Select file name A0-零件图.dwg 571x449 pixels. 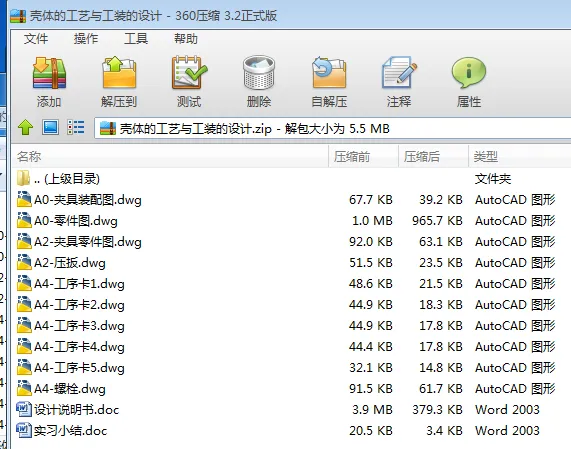tap(76, 221)
